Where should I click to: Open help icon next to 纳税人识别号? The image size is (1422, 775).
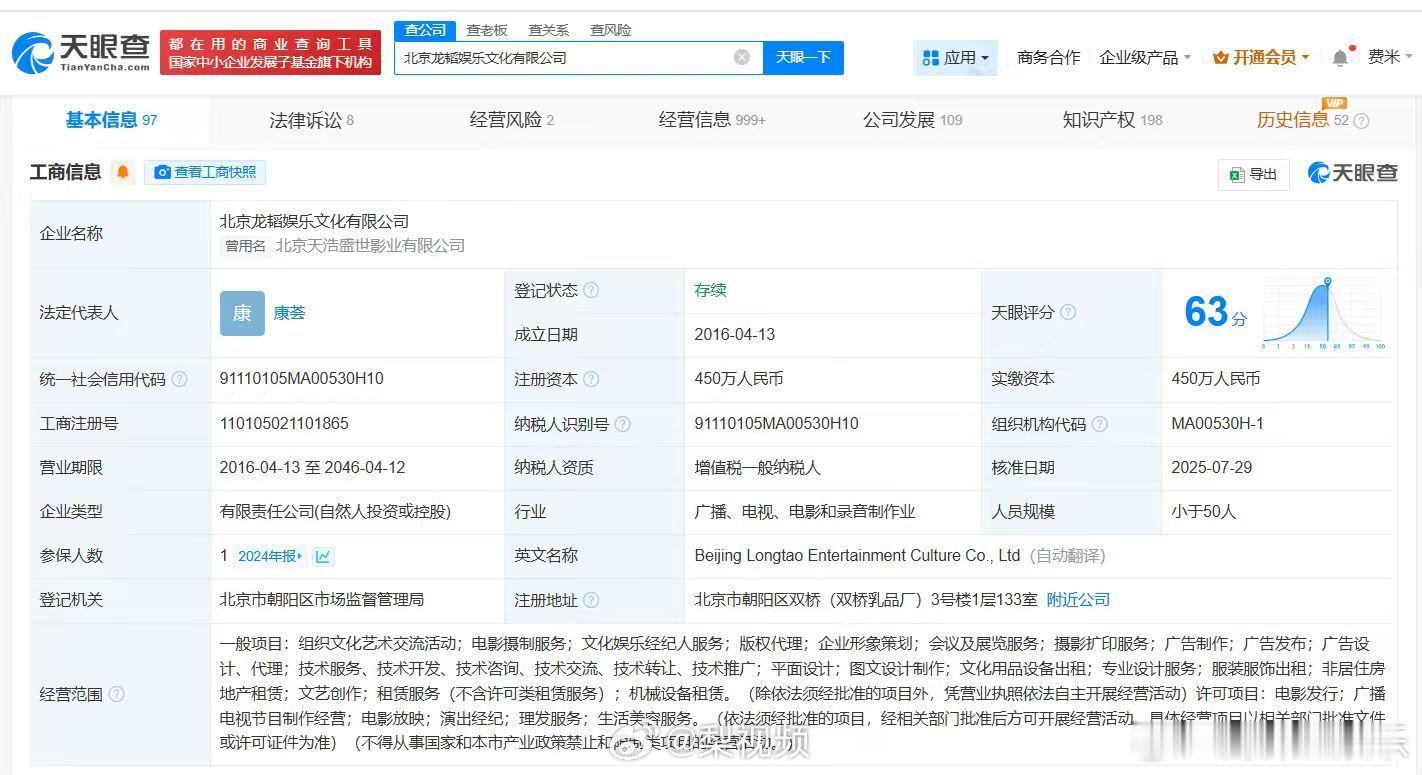[622, 424]
